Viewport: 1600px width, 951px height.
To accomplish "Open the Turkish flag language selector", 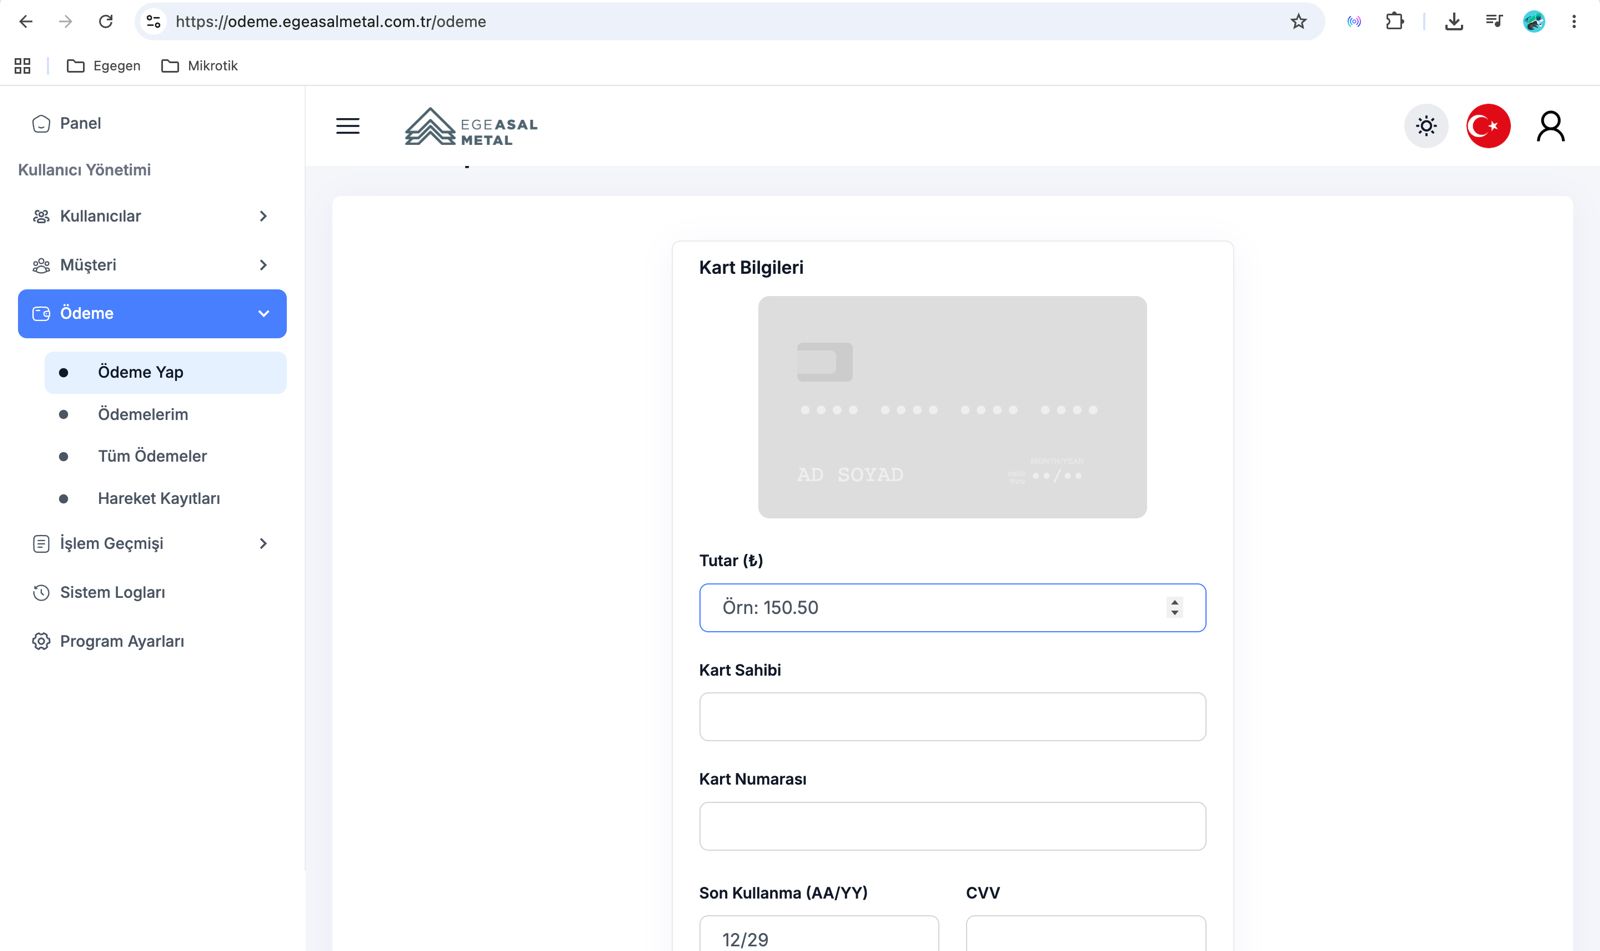I will point(1488,126).
